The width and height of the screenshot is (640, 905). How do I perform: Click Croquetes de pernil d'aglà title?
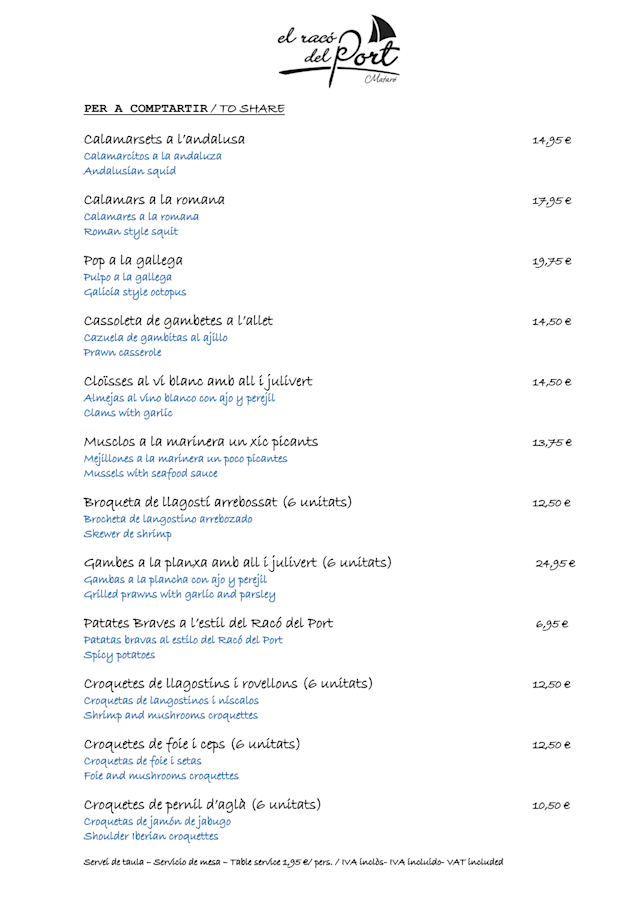click(x=202, y=805)
